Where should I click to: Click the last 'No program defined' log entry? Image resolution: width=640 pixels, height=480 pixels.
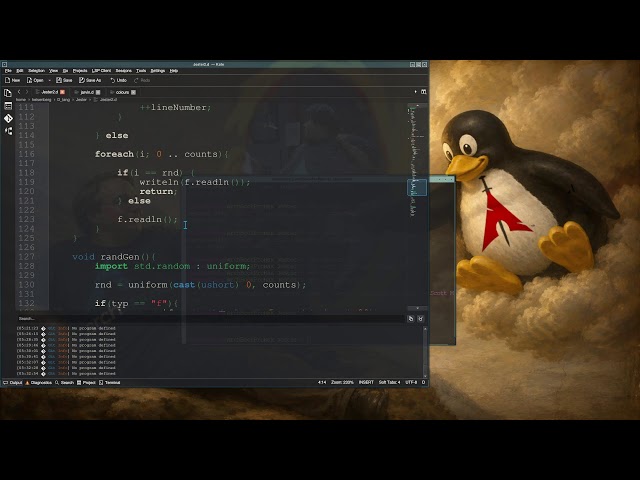(x=93, y=373)
